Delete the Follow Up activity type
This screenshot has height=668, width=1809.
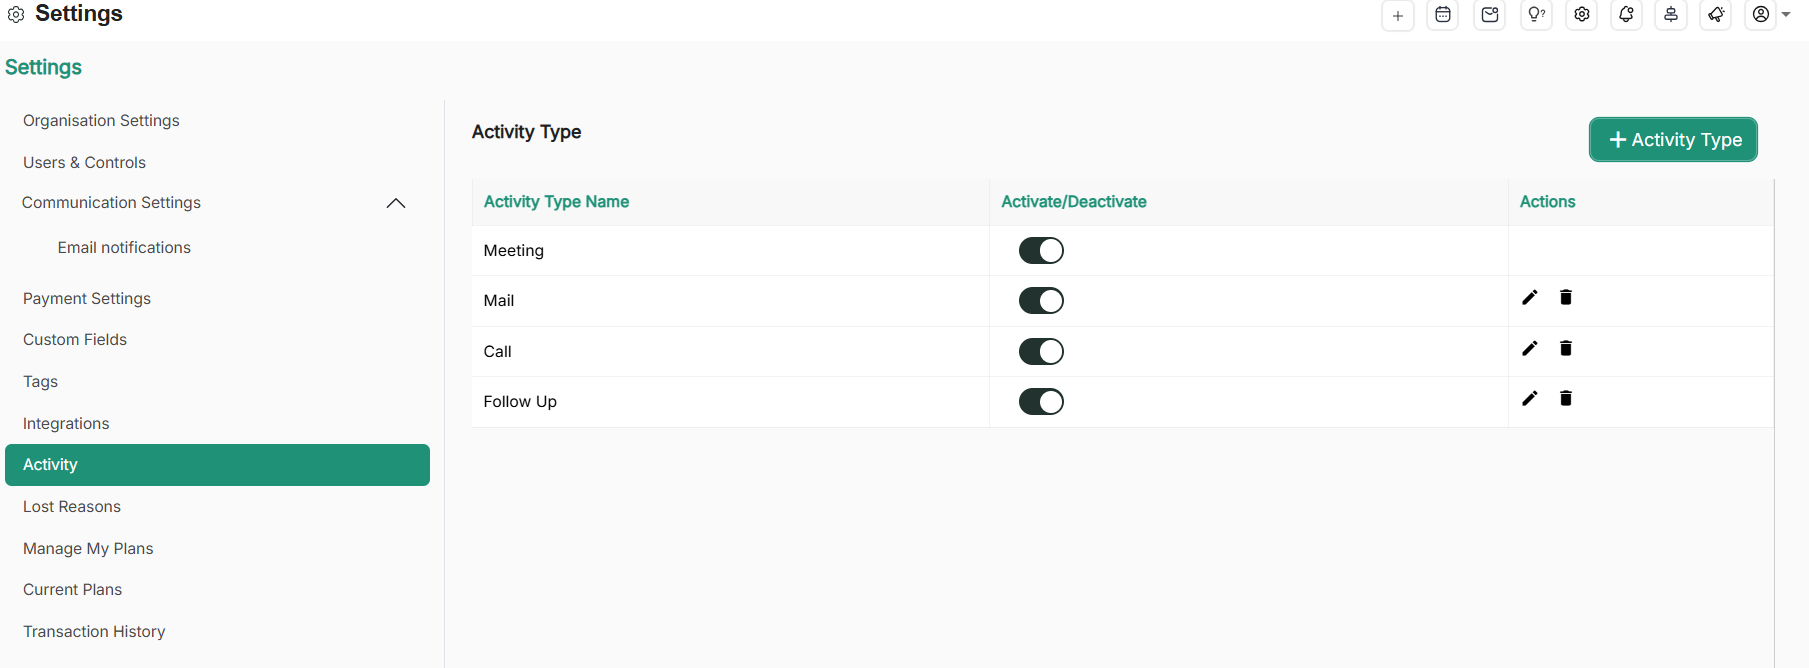[1566, 399]
